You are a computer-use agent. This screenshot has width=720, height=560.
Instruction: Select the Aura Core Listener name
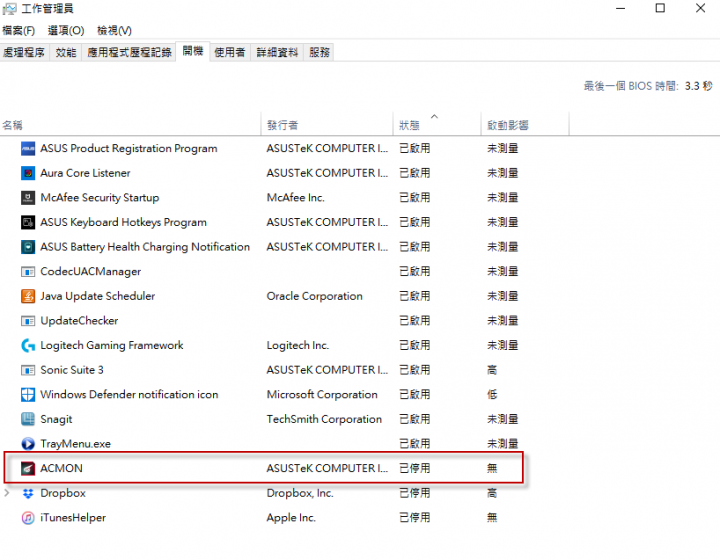tap(85, 173)
